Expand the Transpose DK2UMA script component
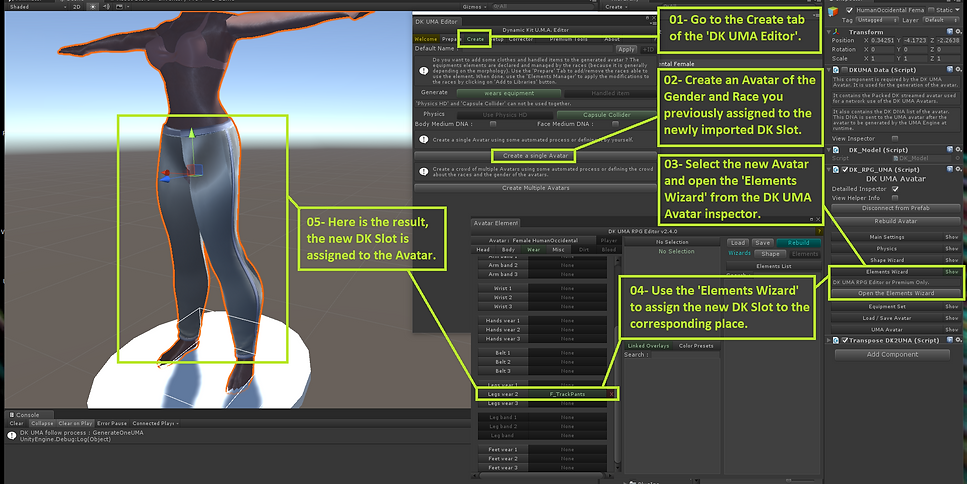Screen dimensions: 967x484 click(830, 340)
